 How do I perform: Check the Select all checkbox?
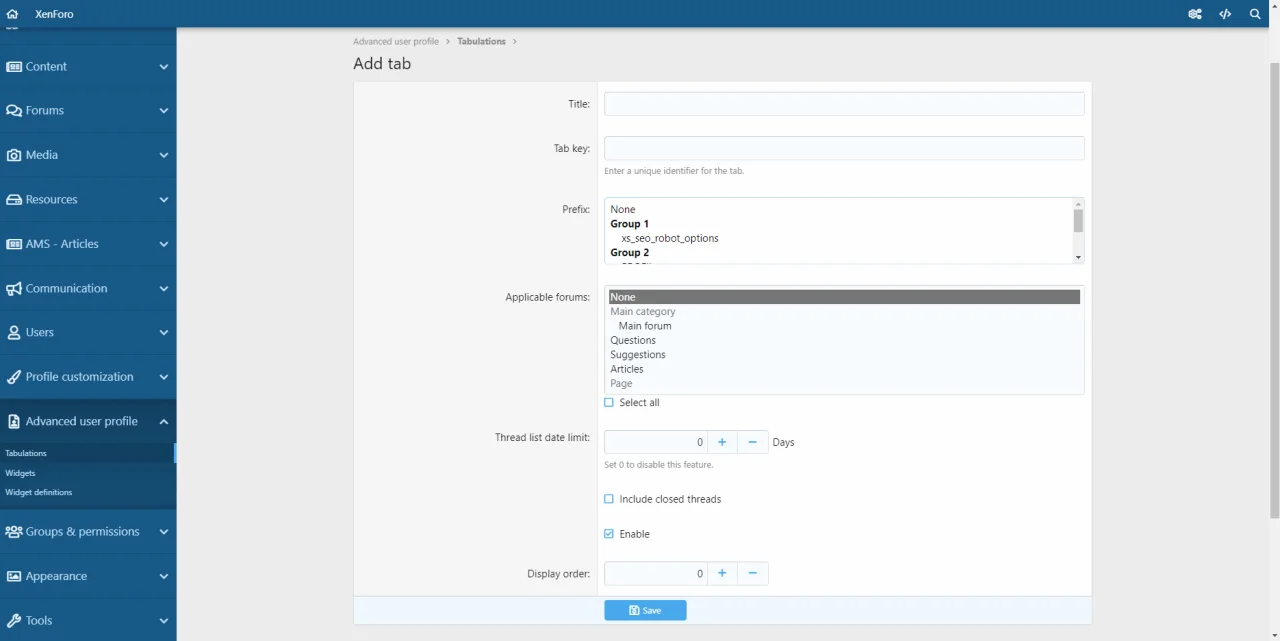point(609,402)
